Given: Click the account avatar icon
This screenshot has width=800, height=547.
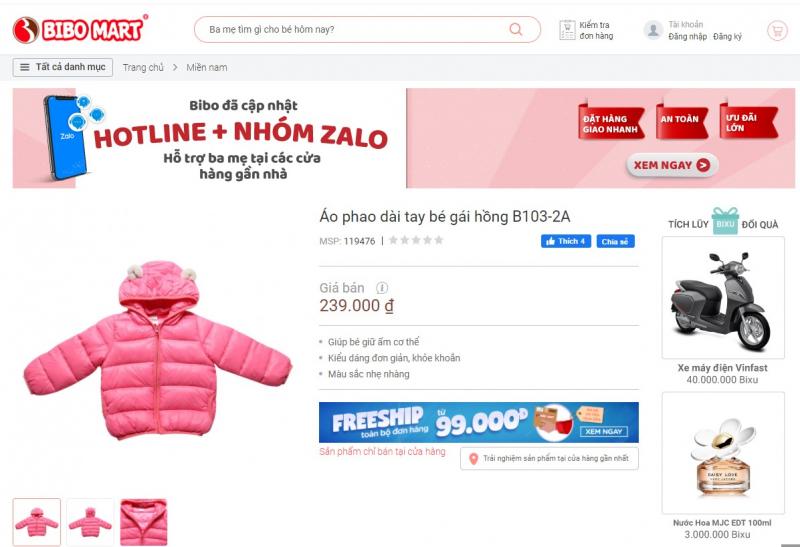Looking at the screenshot, I should tap(653, 30).
